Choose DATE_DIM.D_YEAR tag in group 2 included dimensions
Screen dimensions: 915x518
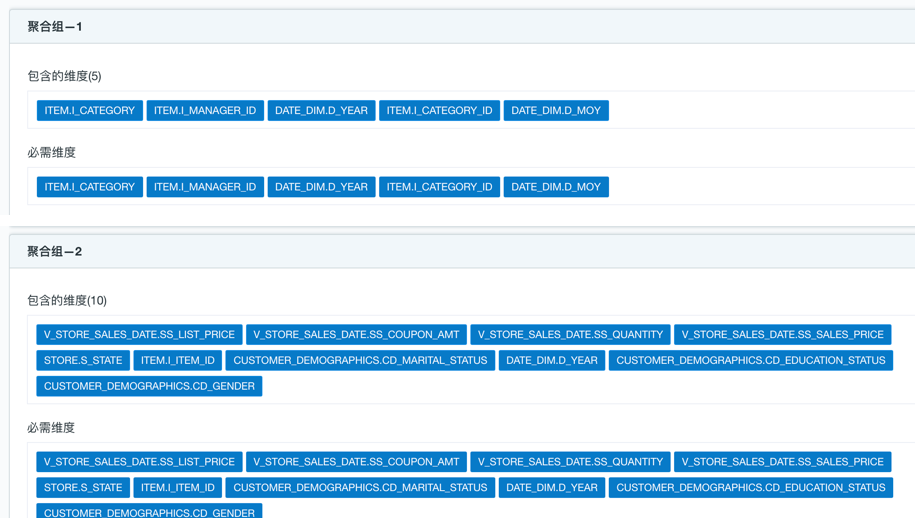552,360
